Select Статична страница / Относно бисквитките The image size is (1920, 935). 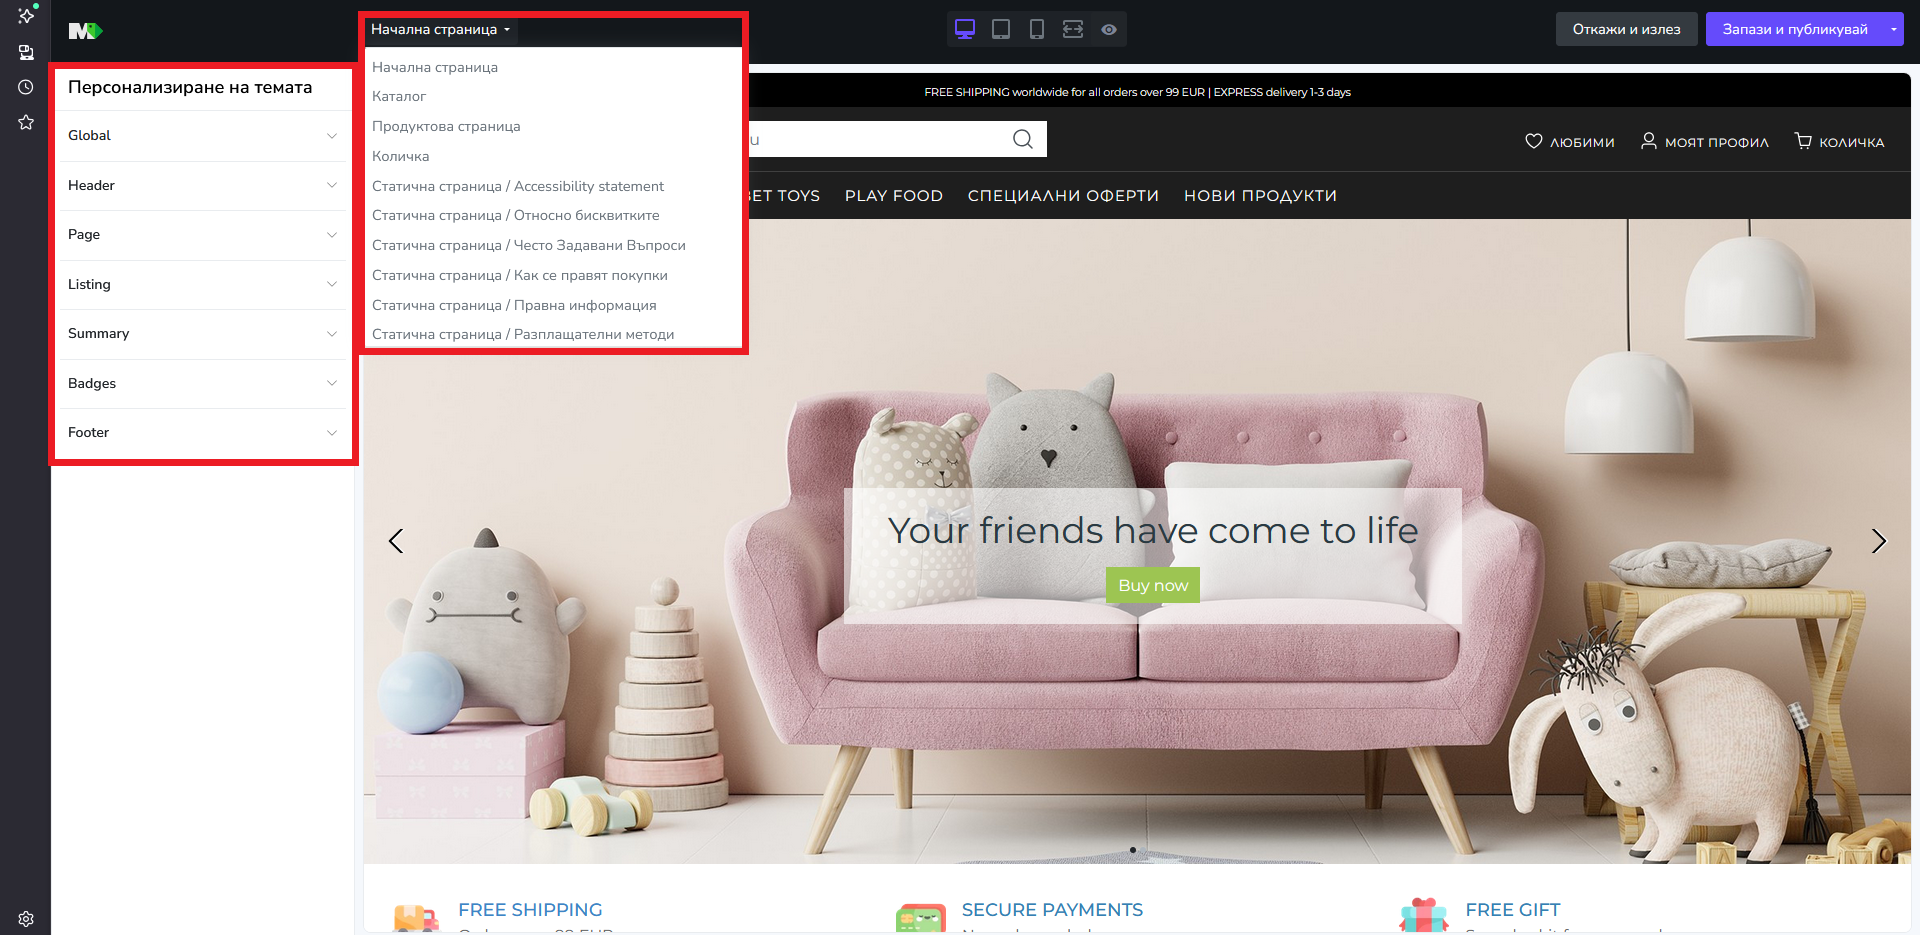pyautogui.click(x=516, y=215)
